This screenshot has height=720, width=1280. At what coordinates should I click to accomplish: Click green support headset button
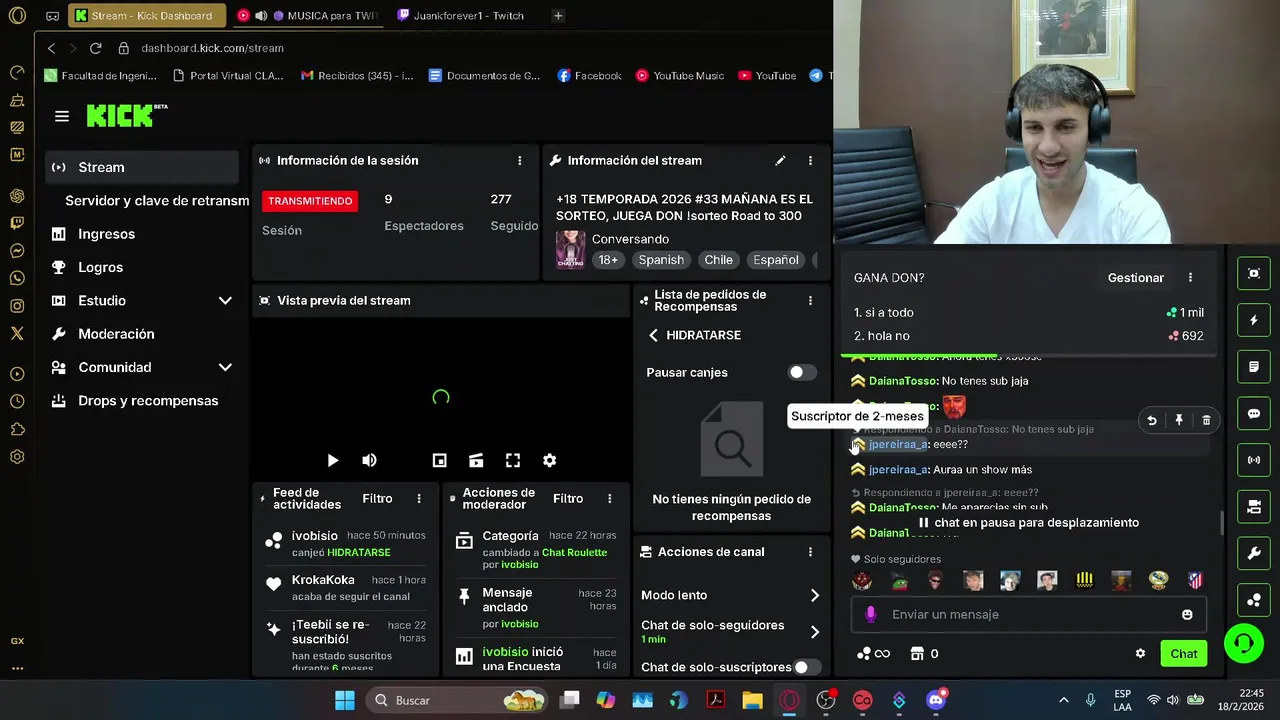[x=1244, y=643]
